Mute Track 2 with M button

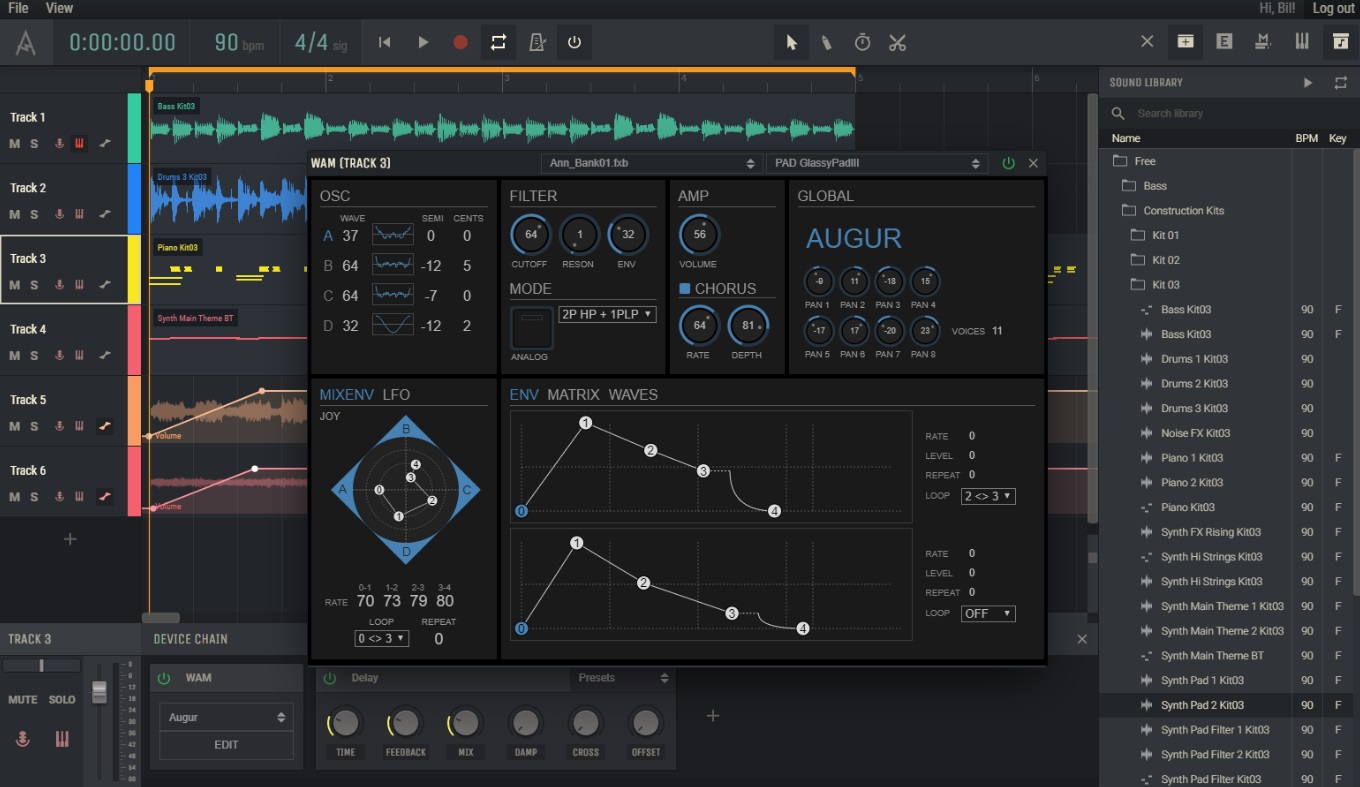(14, 214)
